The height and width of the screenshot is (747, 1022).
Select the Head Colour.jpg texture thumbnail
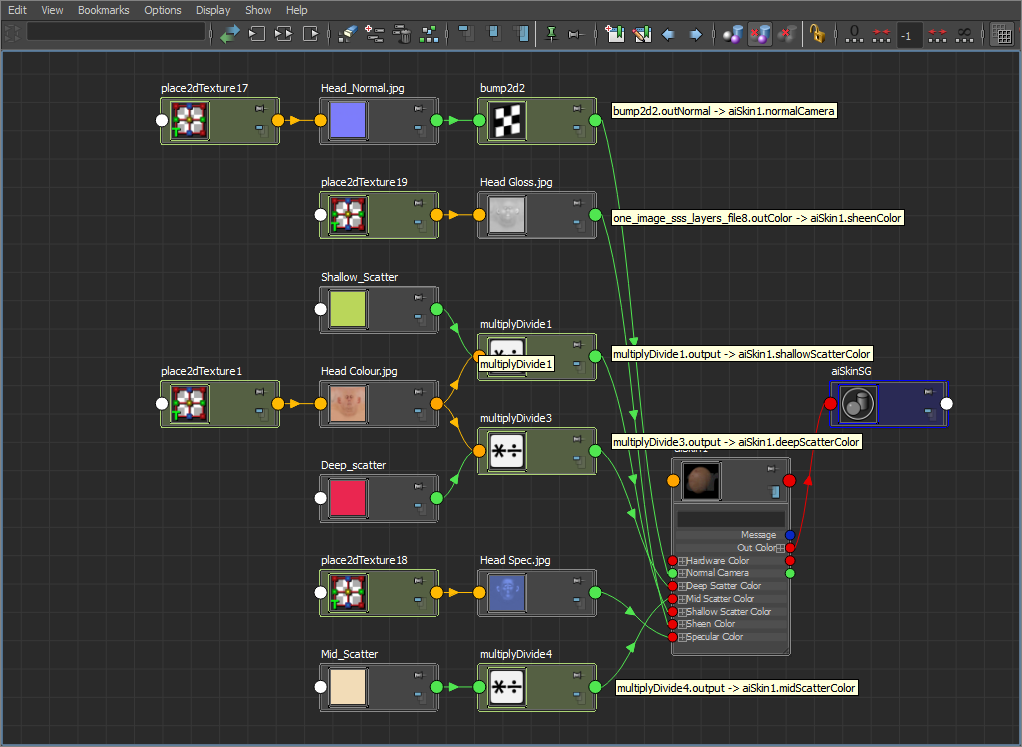[347, 403]
